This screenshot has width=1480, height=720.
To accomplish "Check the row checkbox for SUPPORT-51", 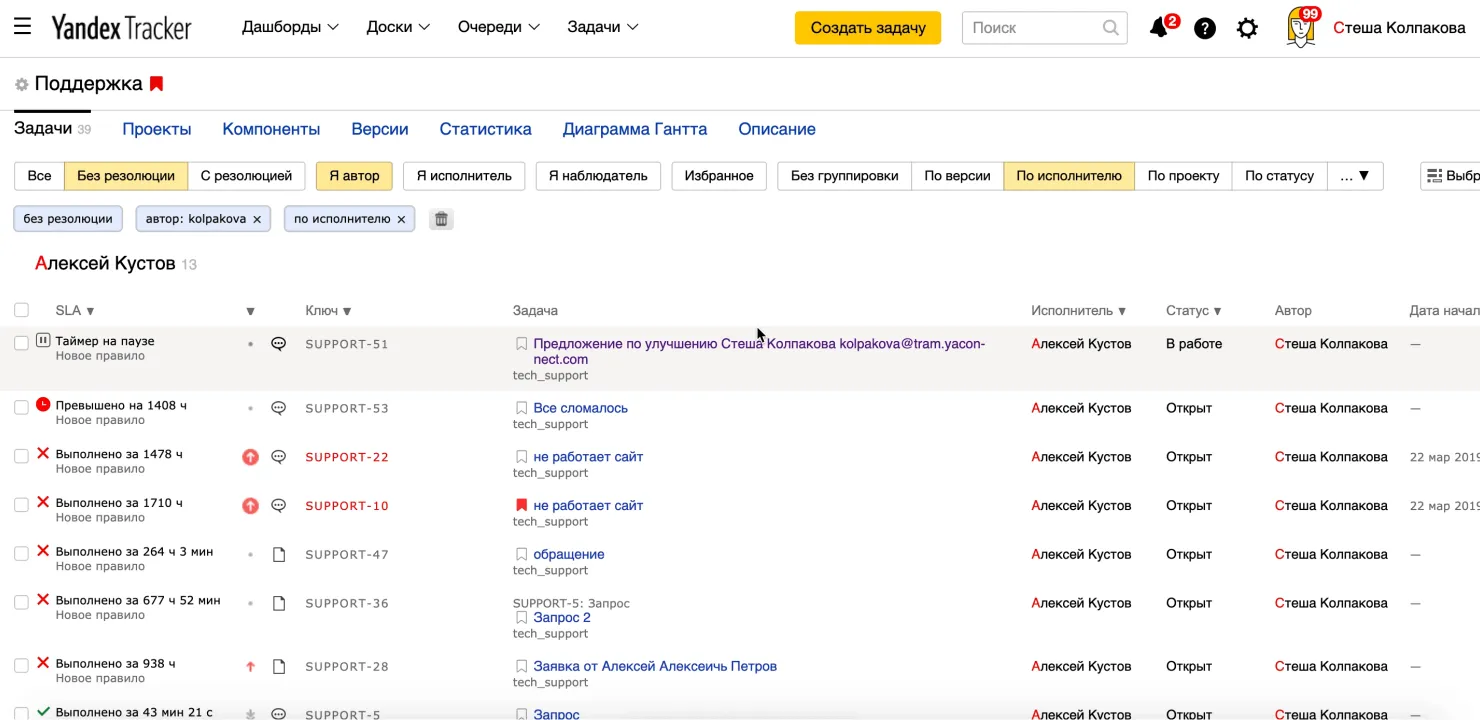I will (21, 343).
